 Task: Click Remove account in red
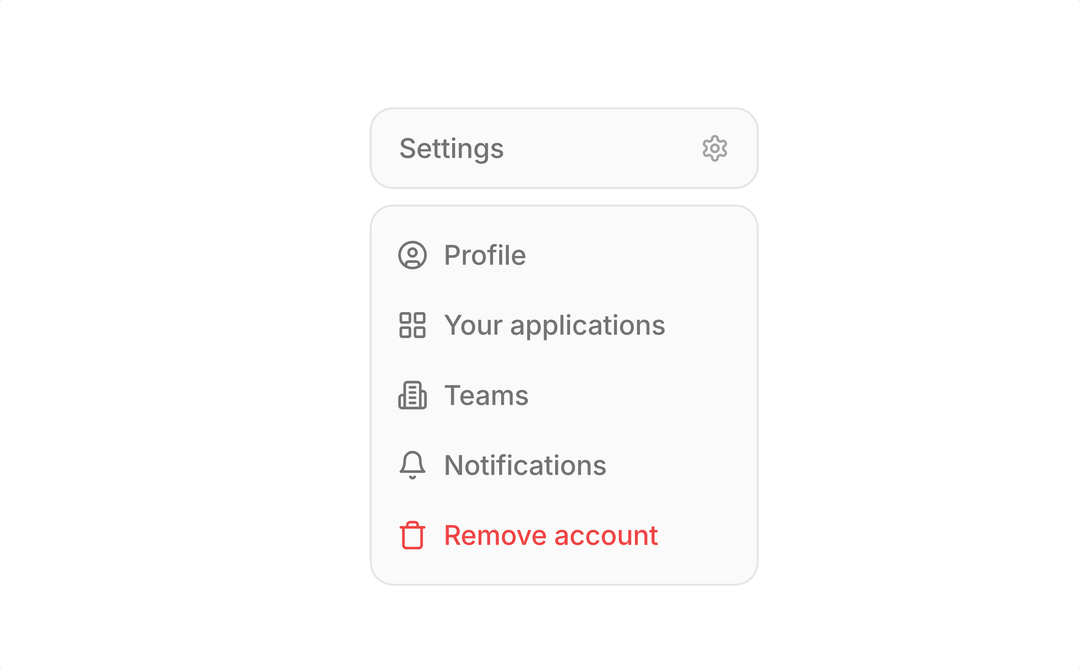(x=550, y=535)
